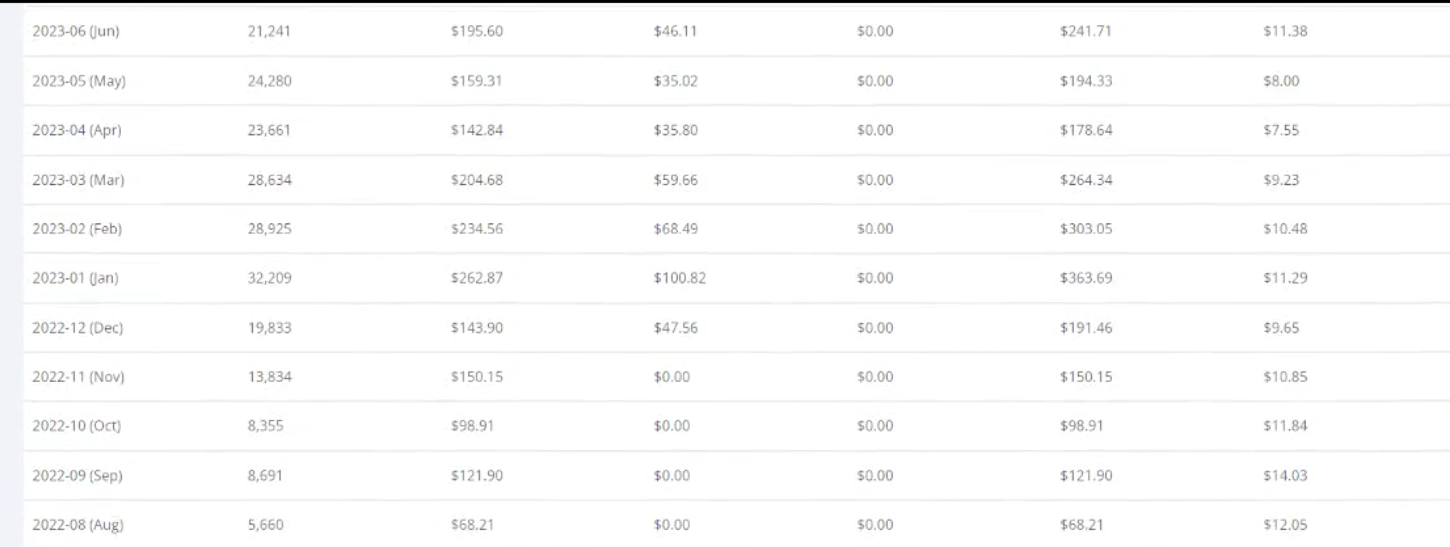Select the 2023-06 (Jun) row label
Image resolution: width=1450 pixels, height=547 pixels.
coord(76,31)
